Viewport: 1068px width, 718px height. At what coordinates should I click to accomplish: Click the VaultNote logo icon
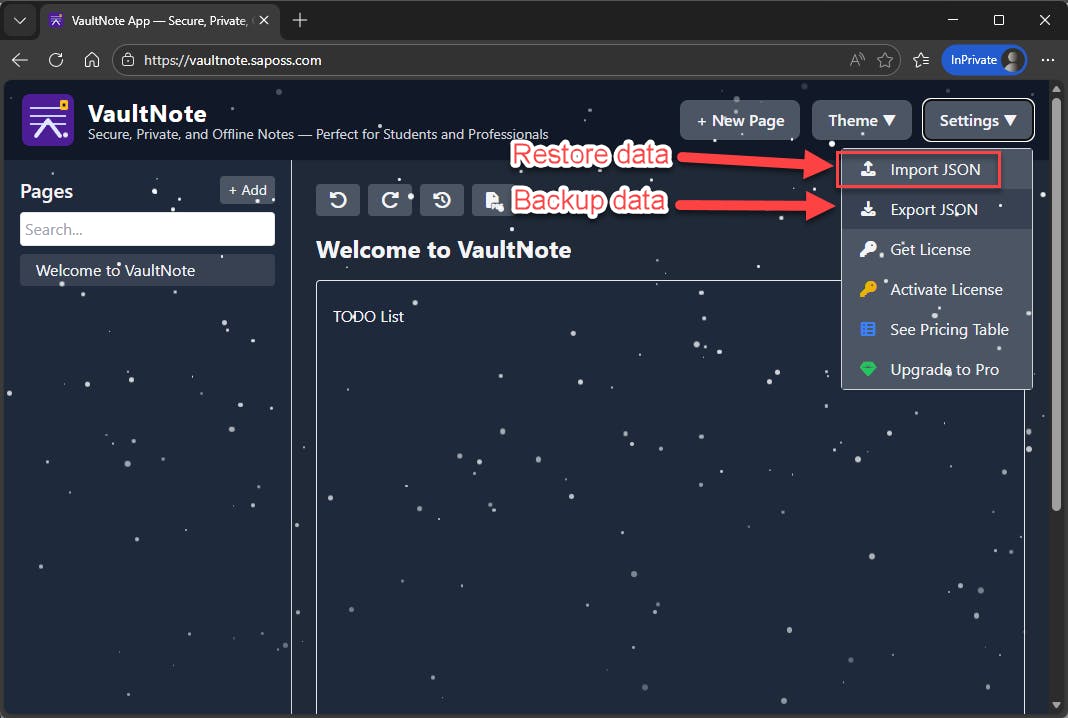click(48, 120)
